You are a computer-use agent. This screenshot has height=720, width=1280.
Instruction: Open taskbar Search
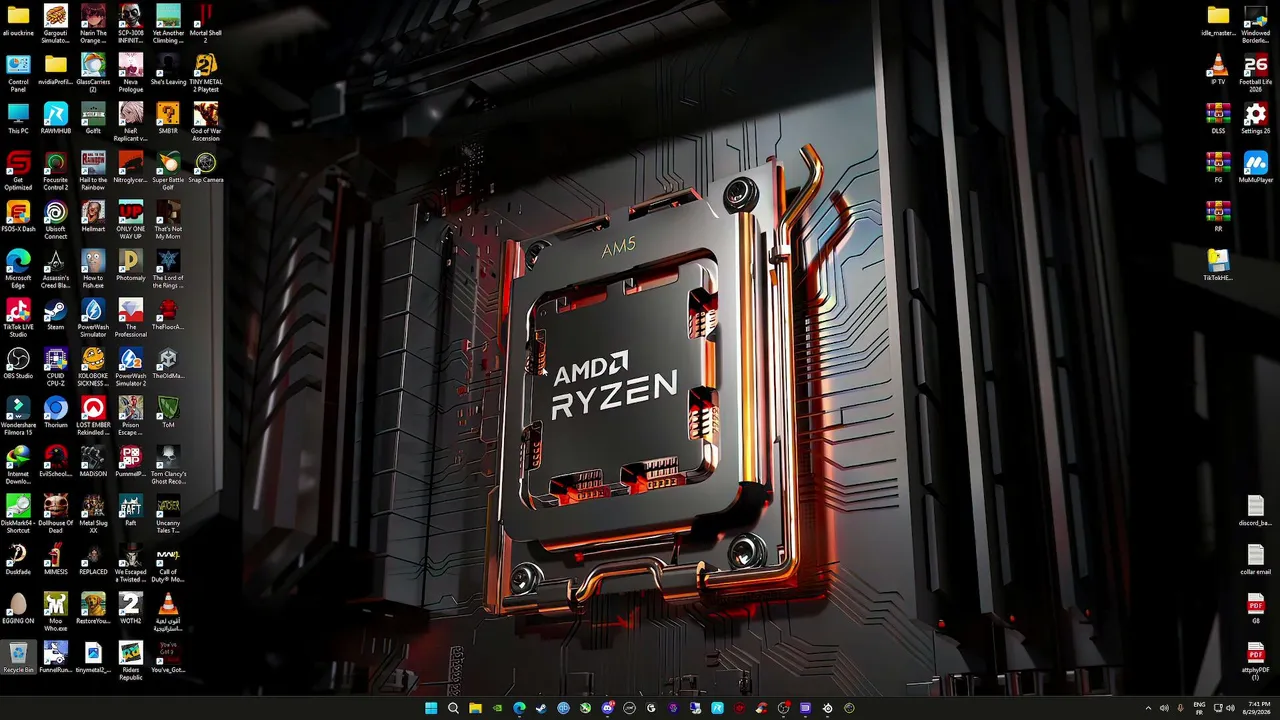pyautogui.click(x=453, y=708)
